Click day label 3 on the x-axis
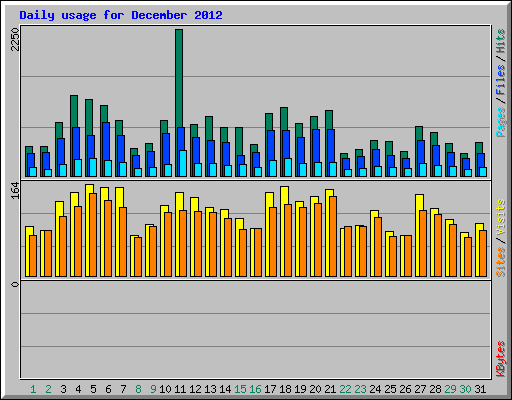 [63, 389]
